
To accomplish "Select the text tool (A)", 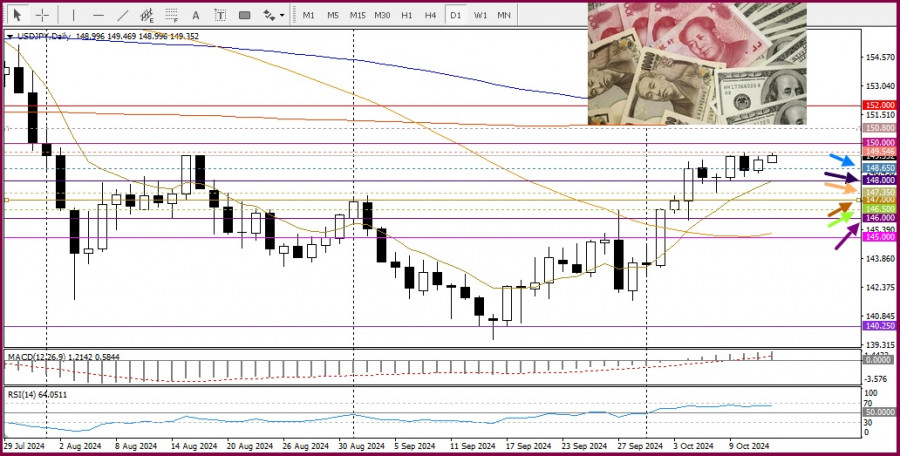I will 196,15.
